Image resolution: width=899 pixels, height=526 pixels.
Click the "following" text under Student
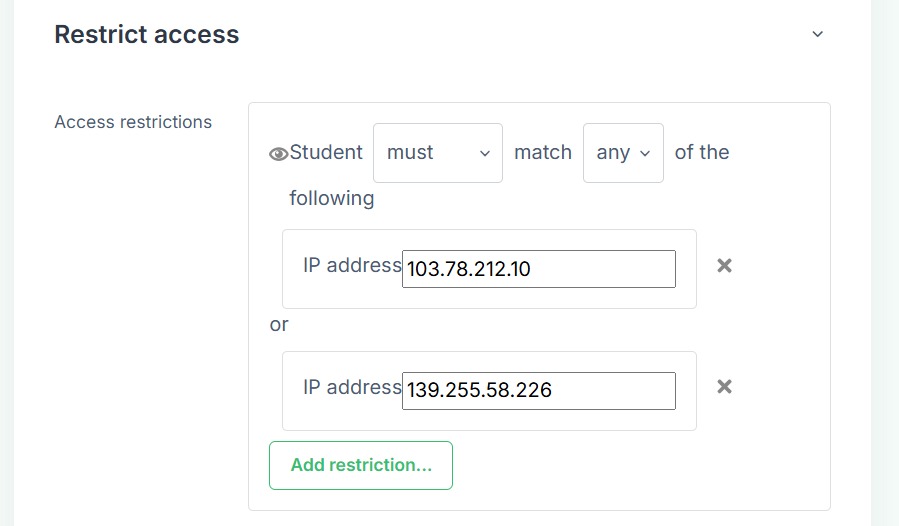pyautogui.click(x=332, y=198)
